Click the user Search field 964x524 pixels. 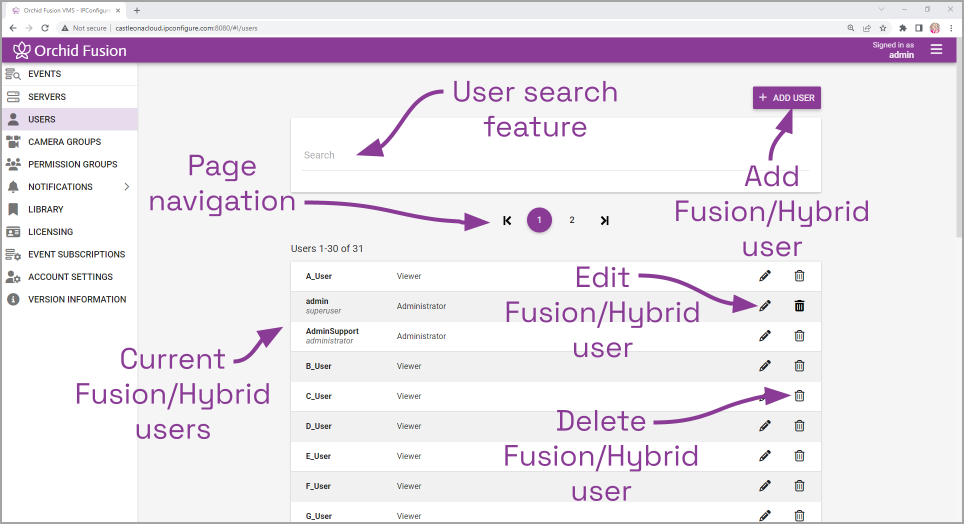point(556,156)
